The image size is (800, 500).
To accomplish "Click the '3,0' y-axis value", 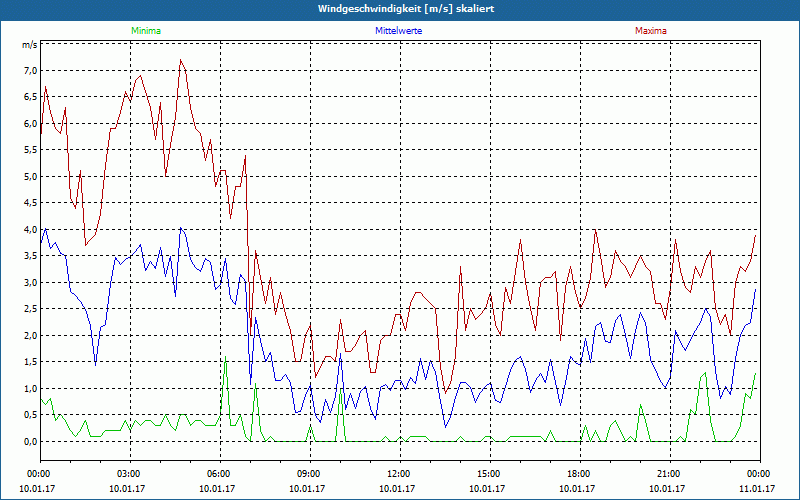I will pyautogui.click(x=31, y=283).
